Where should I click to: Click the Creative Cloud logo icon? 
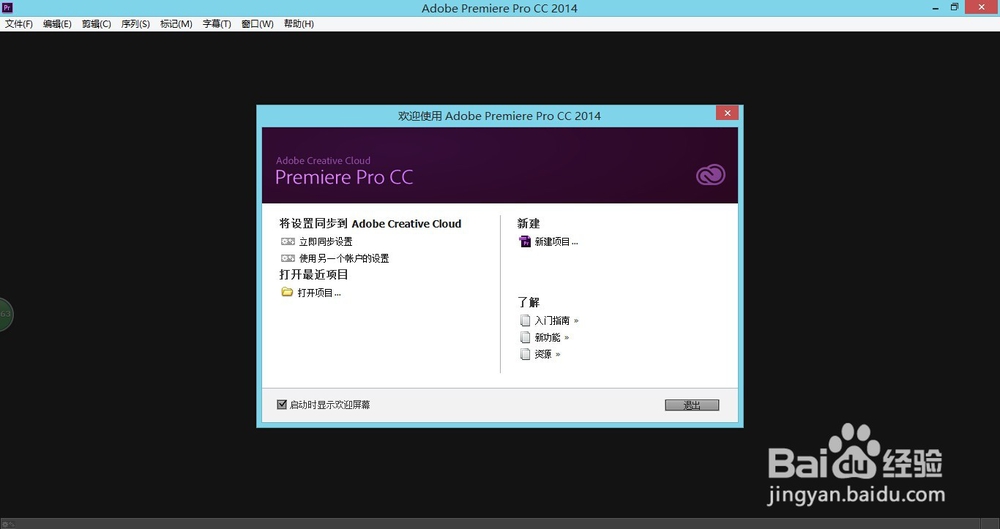(710, 175)
